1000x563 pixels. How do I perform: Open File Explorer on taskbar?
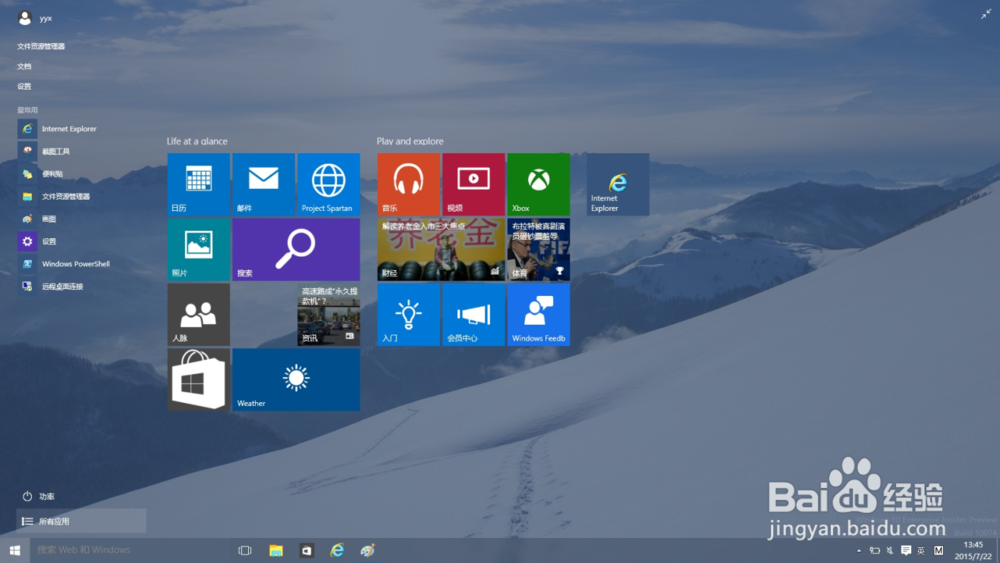coord(276,550)
